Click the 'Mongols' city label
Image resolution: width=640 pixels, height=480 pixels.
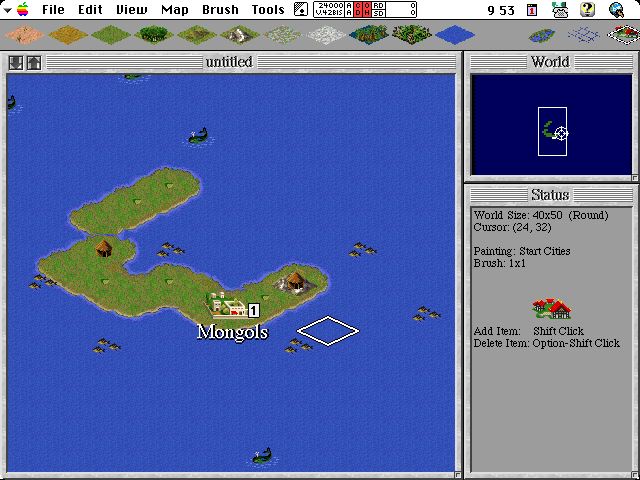click(232, 332)
